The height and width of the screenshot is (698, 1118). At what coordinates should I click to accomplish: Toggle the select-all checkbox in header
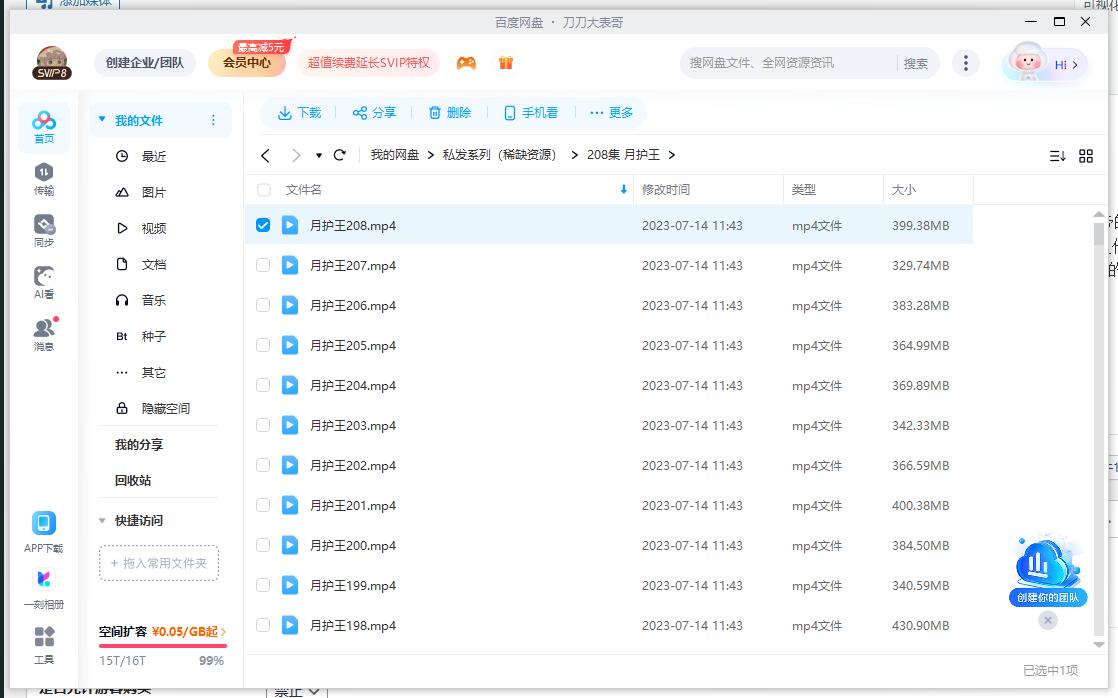(264, 190)
